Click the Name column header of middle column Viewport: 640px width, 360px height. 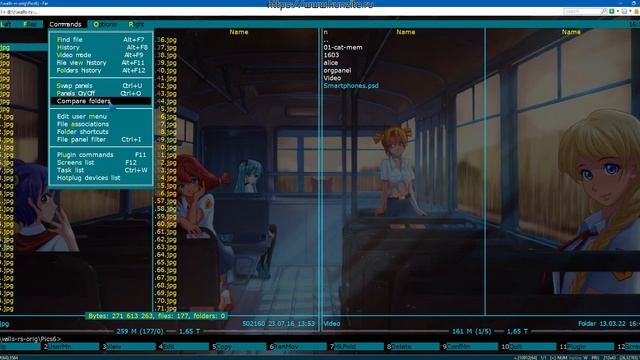(x=239, y=32)
